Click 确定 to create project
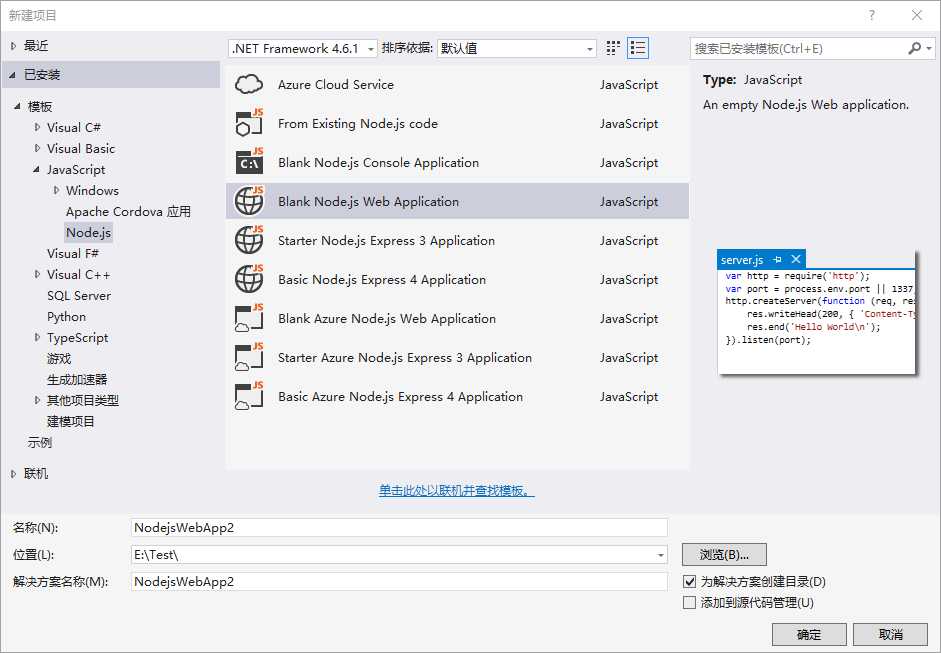 pos(809,634)
